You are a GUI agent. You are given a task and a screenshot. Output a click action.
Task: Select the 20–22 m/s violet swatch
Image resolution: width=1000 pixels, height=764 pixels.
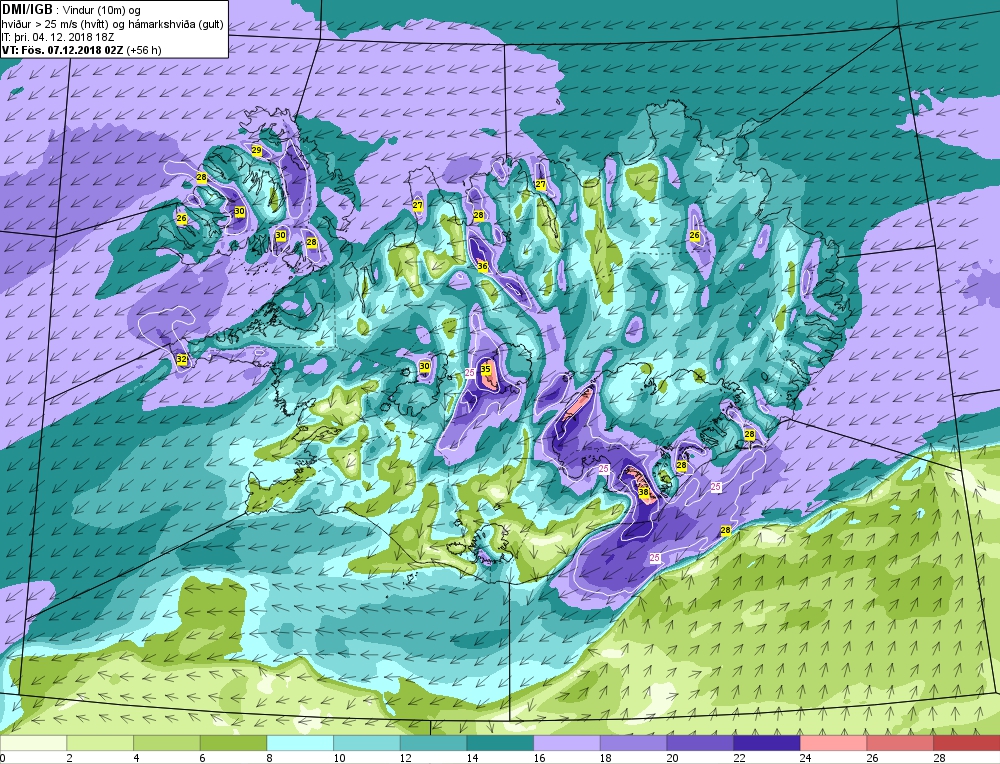click(x=700, y=743)
